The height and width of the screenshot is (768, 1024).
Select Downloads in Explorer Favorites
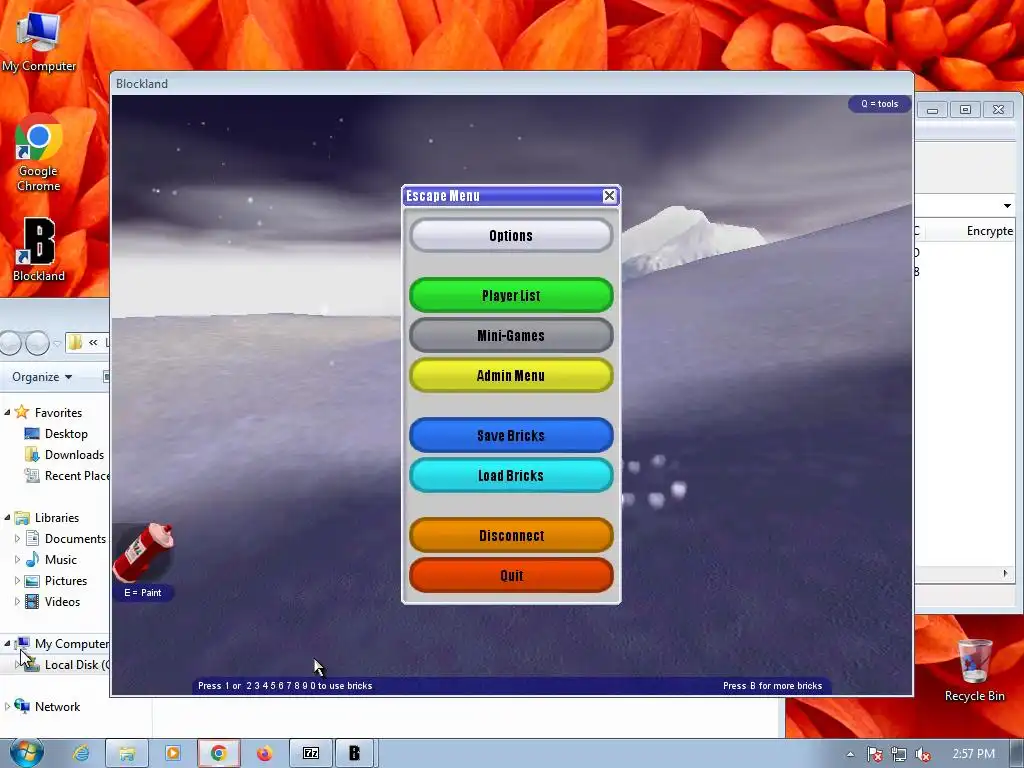[73, 455]
